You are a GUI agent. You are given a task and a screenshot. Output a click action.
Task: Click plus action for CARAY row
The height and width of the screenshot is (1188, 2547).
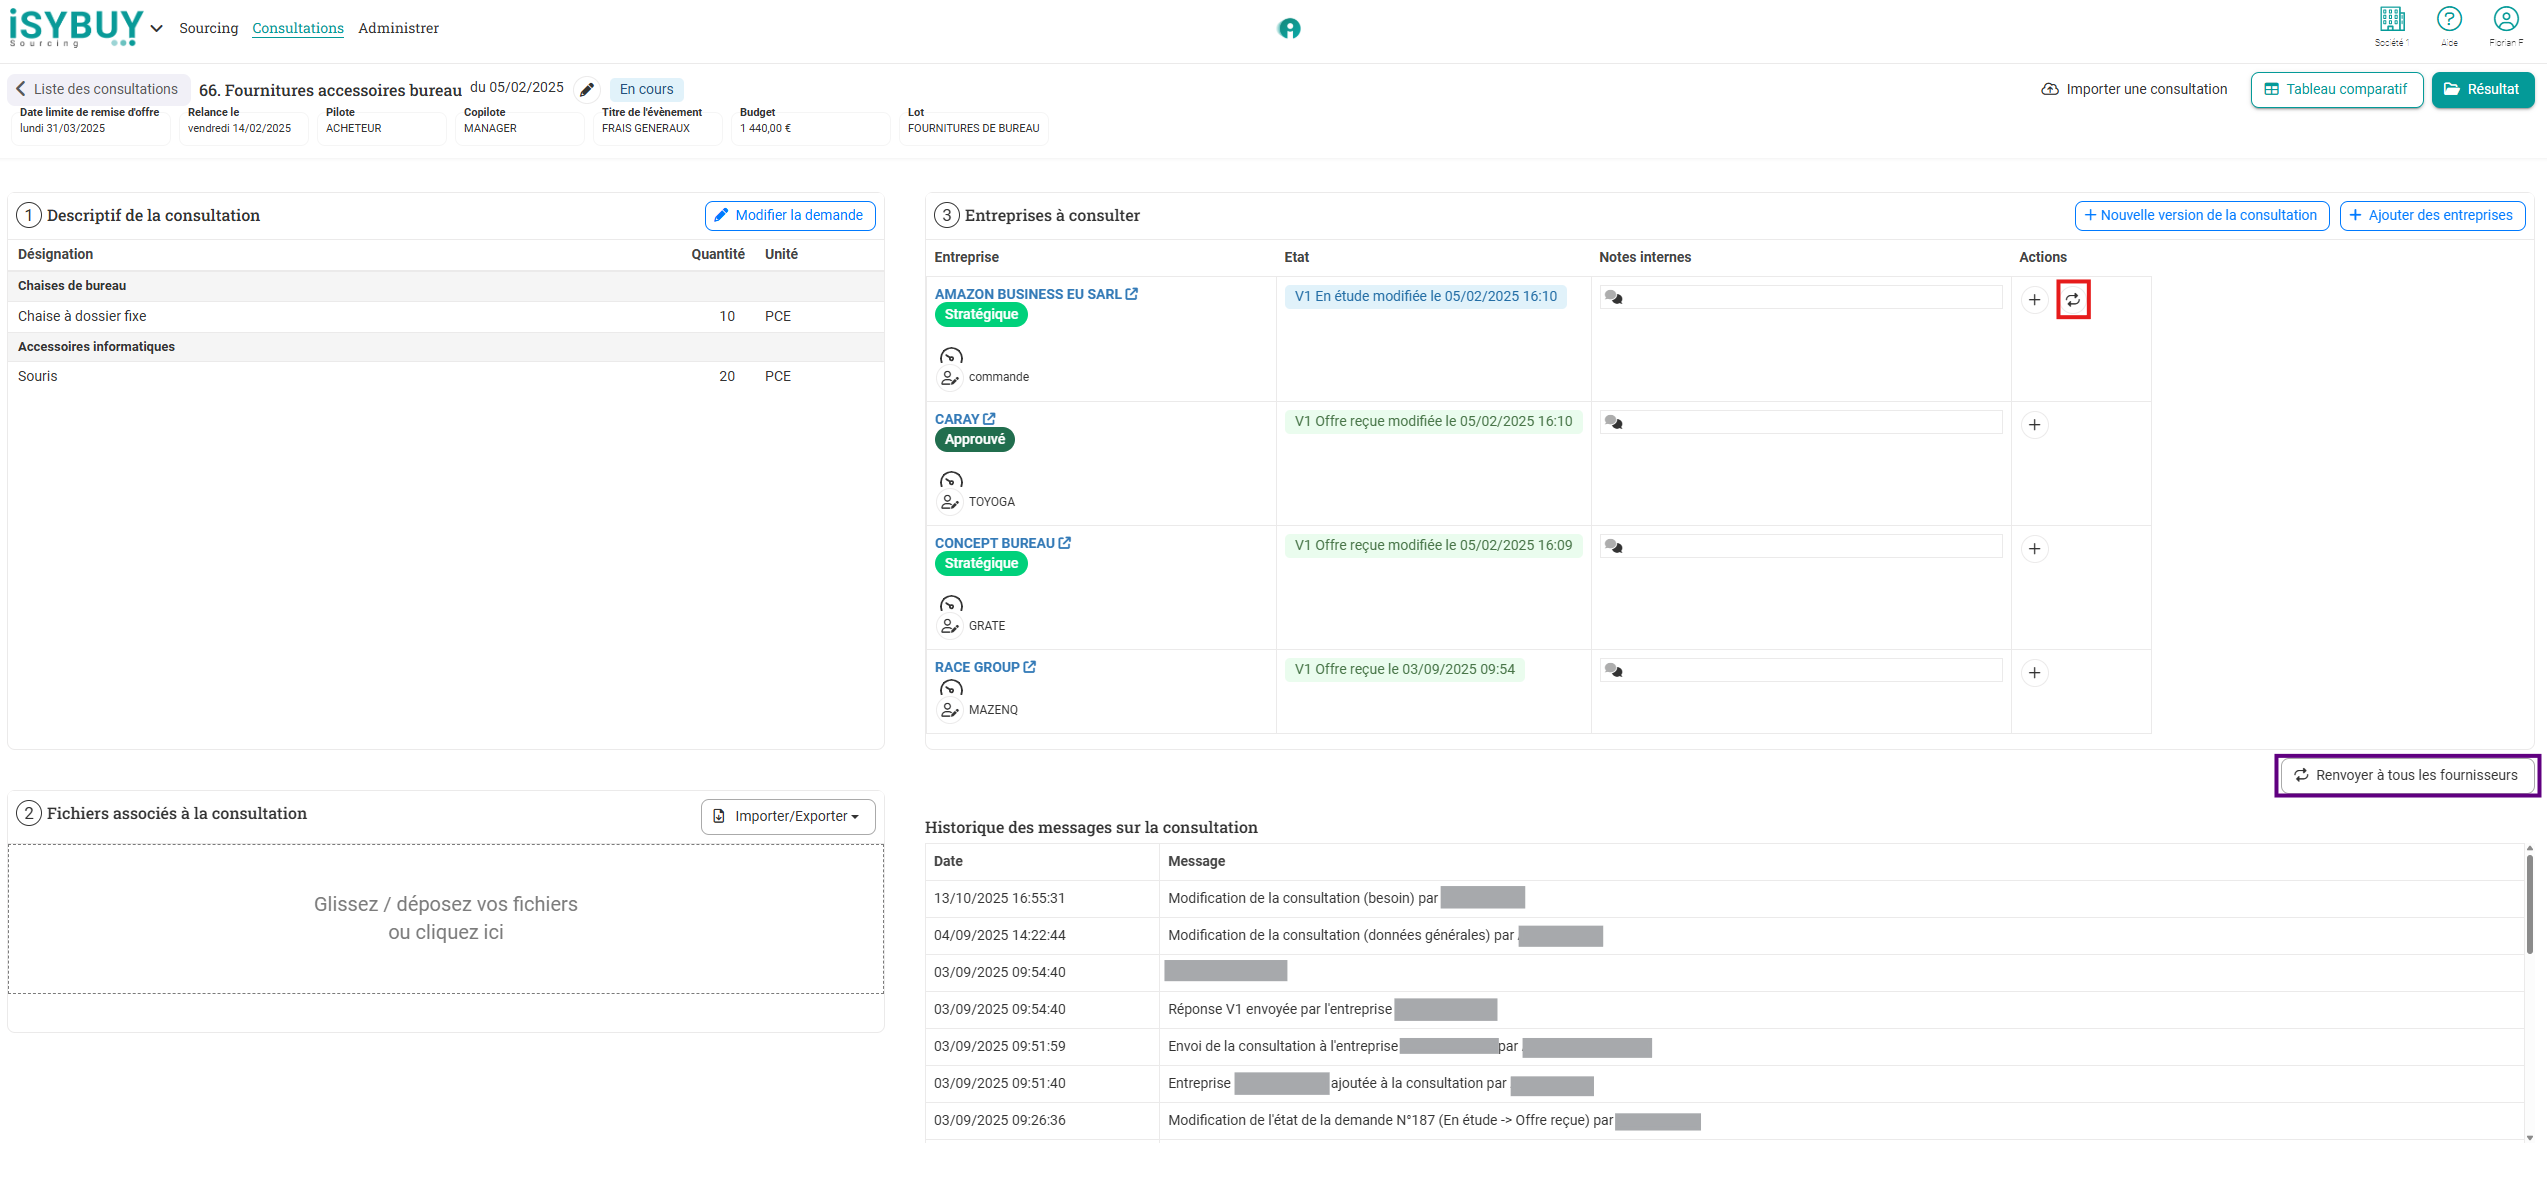[x=2034, y=425]
